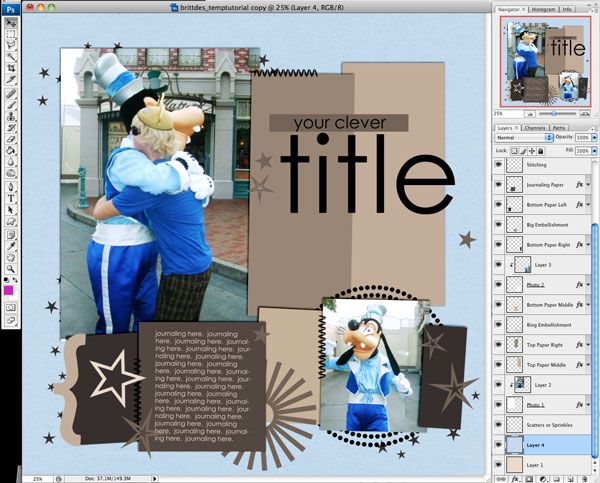Open the Normal blend mode dropdown
This screenshot has width=600, height=483.
point(524,137)
